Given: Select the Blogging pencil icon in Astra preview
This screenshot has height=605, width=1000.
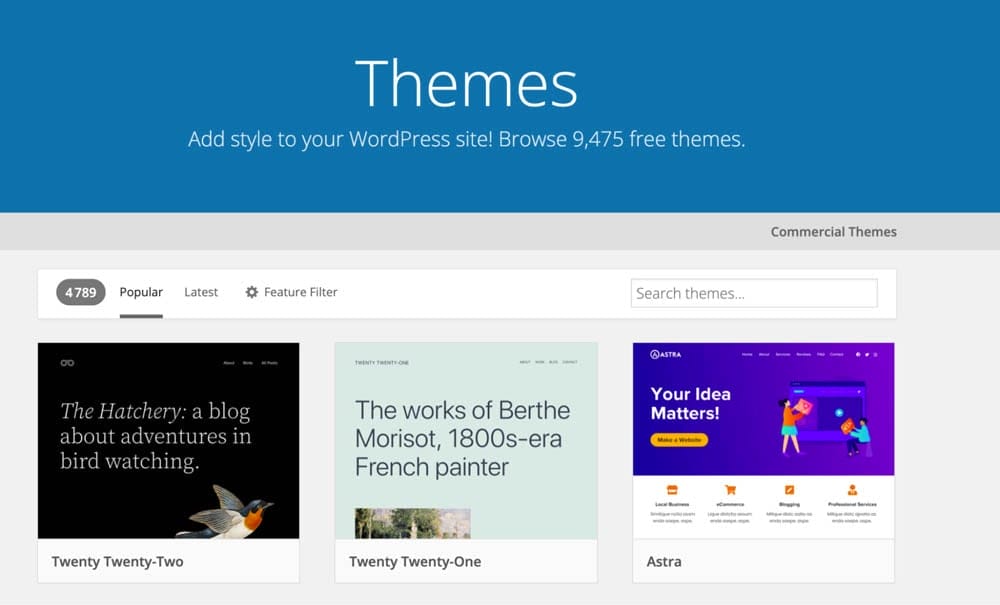Looking at the screenshot, I should click(x=789, y=489).
